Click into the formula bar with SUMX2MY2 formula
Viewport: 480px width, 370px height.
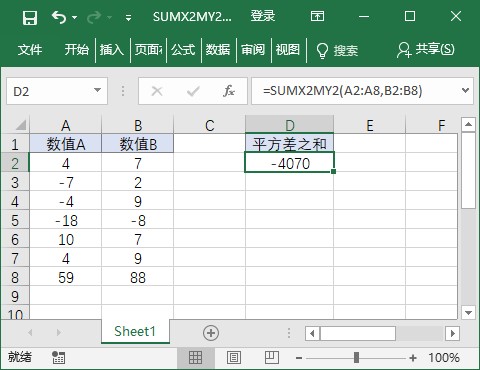coord(355,91)
